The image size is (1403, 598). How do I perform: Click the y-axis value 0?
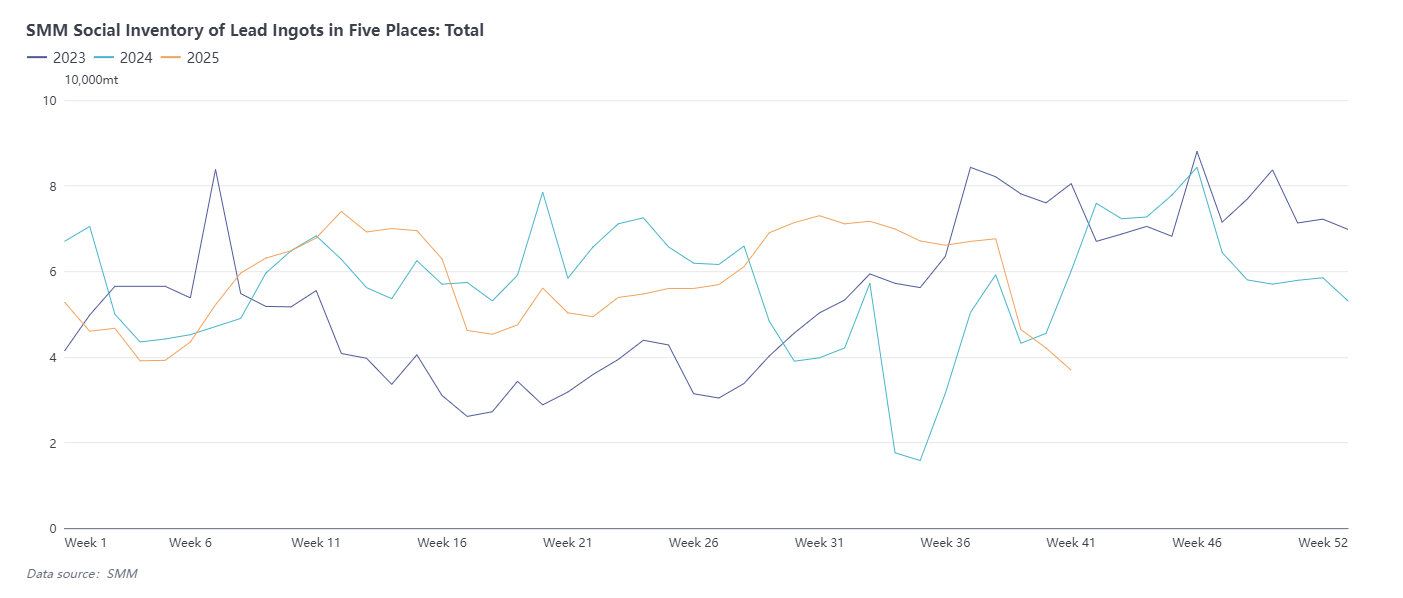52,528
